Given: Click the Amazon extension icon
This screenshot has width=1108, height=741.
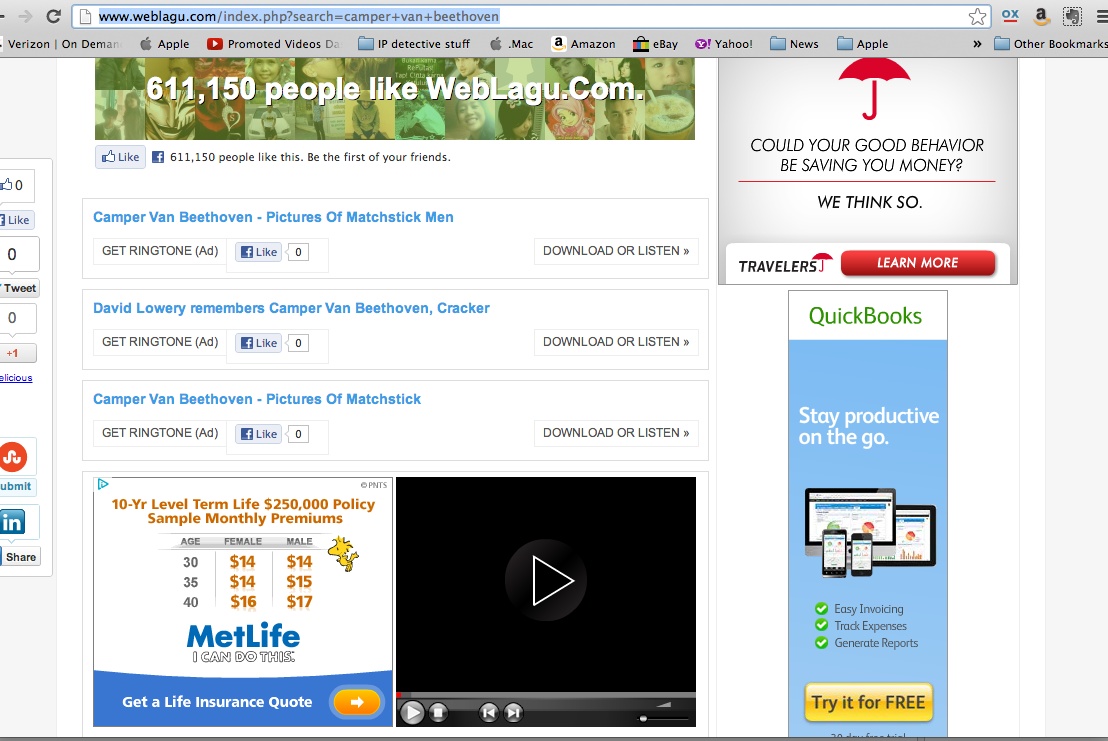Looking at the screenshot, I should (1041, 17).
